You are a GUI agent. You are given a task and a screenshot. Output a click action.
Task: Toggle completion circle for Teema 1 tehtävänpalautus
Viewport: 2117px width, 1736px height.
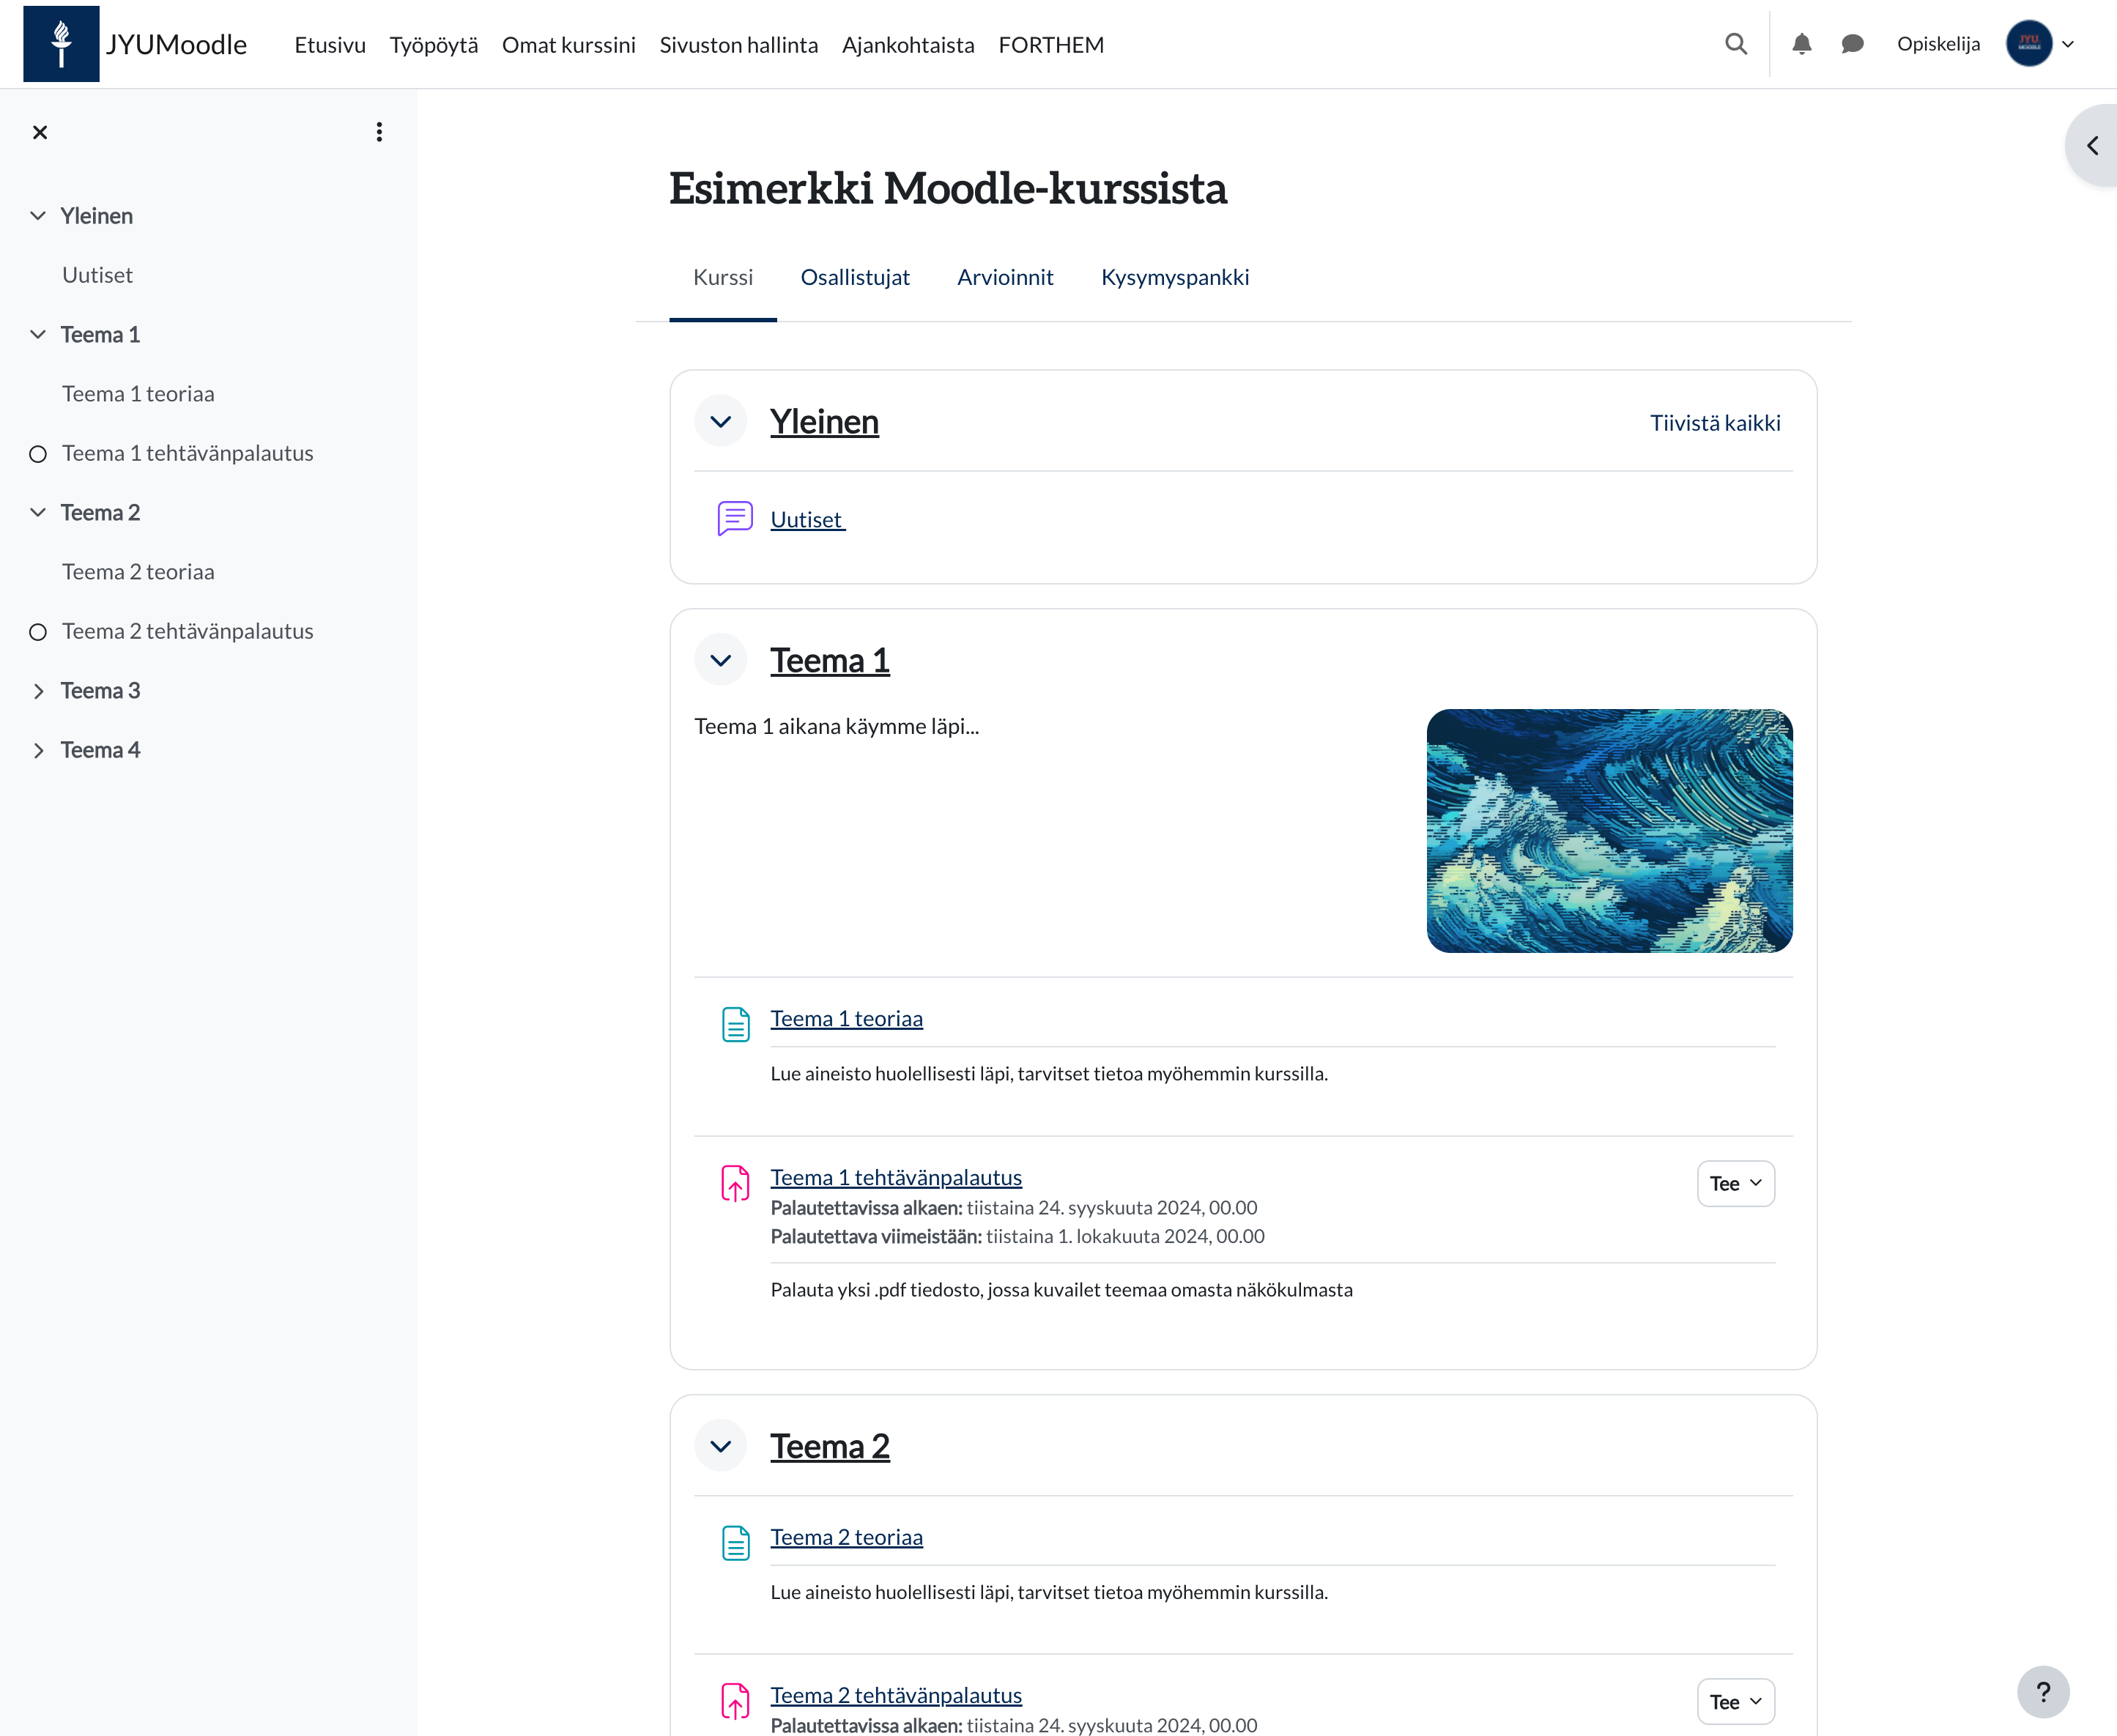coord(38,454)
